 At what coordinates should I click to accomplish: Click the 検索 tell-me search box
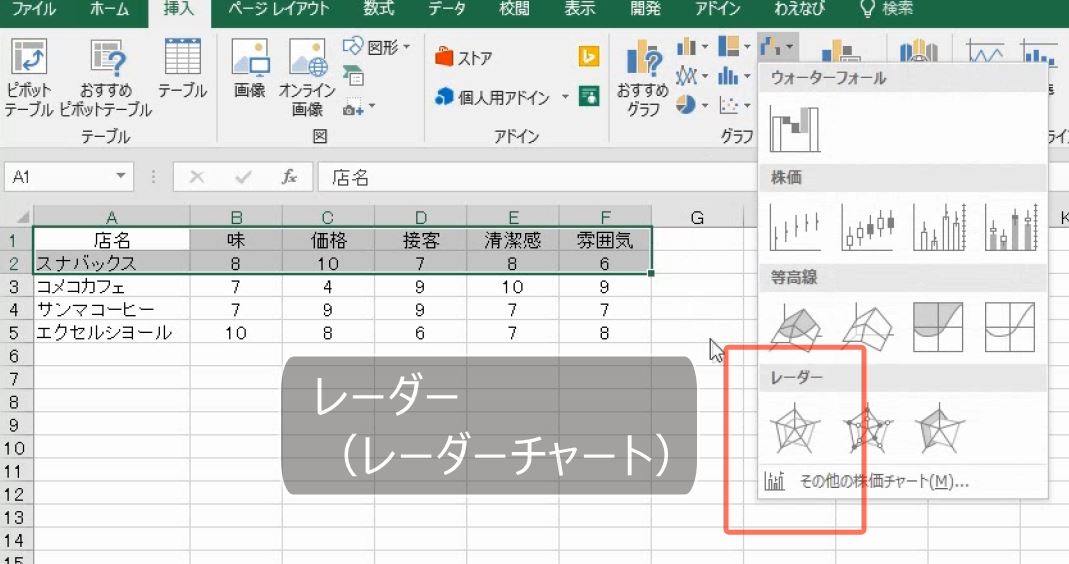pyautogui.click(x=886, y=9)
